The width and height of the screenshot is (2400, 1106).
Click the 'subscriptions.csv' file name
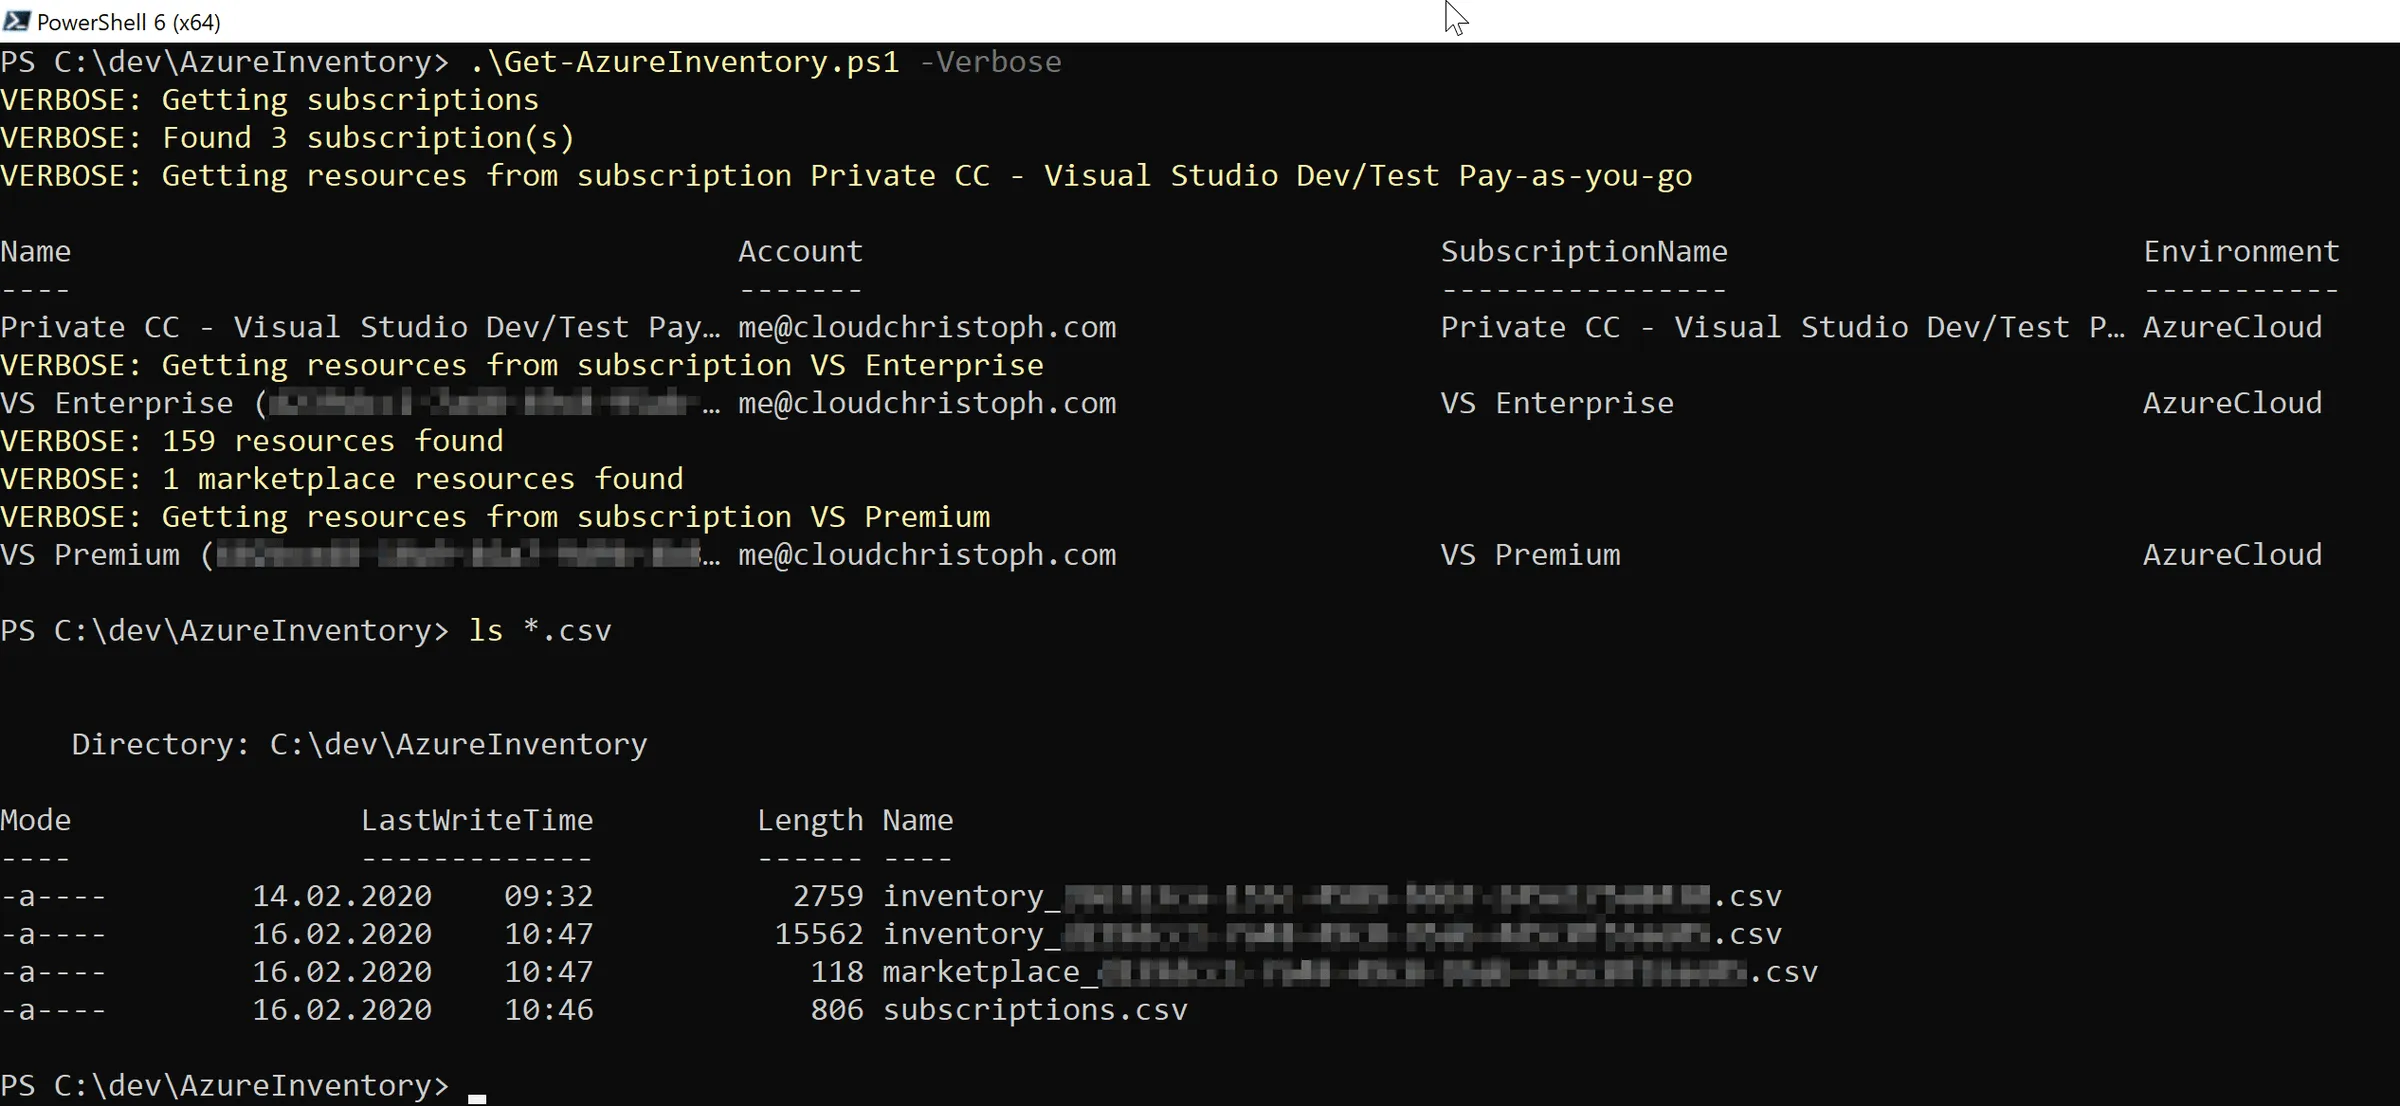click(1035, 1010)
